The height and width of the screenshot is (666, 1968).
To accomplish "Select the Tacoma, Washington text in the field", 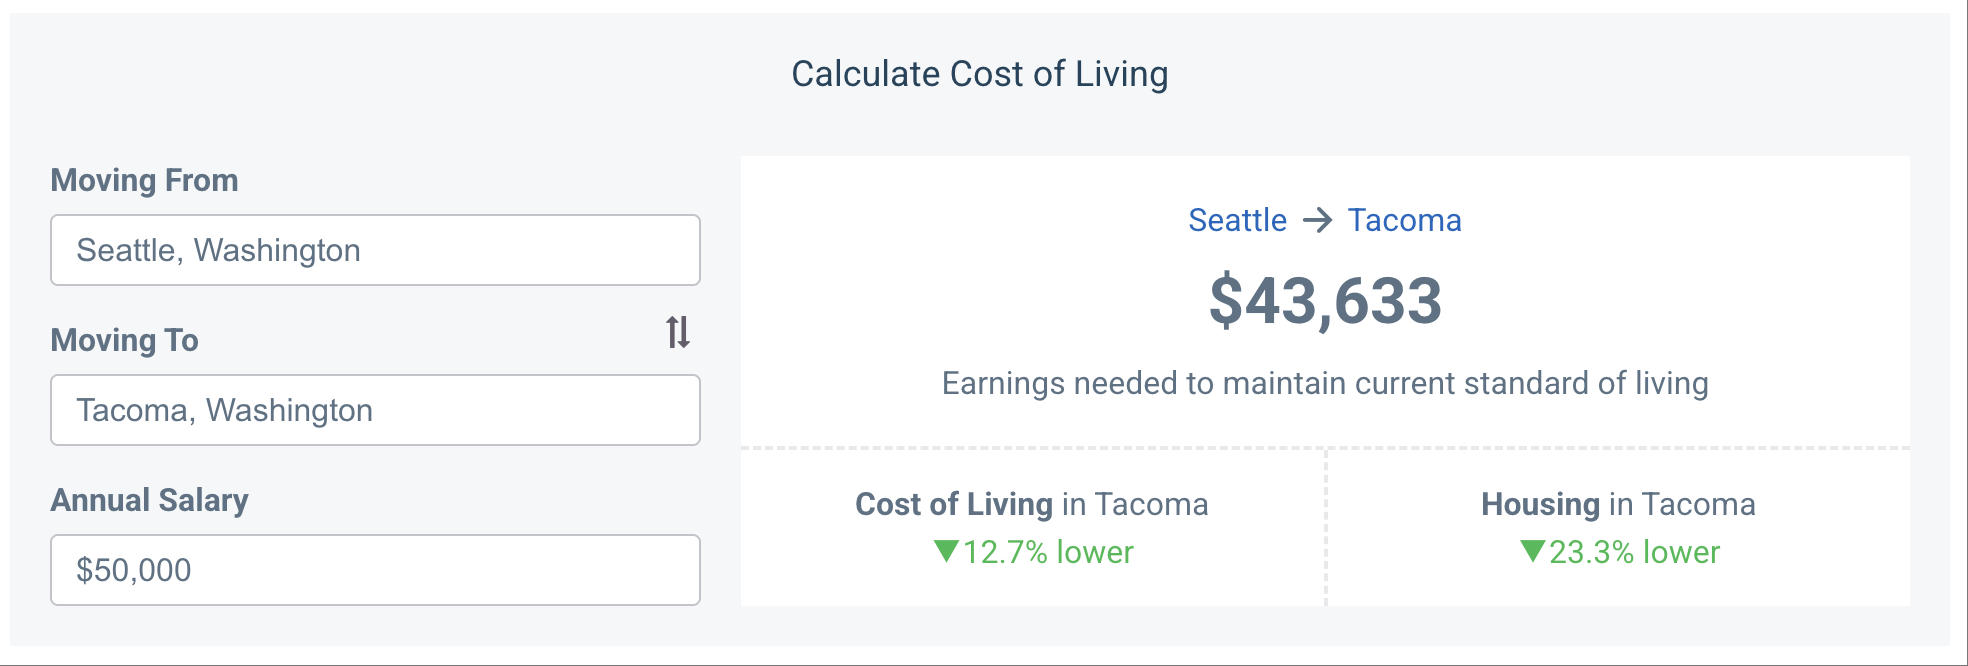I will click(224, 410).
